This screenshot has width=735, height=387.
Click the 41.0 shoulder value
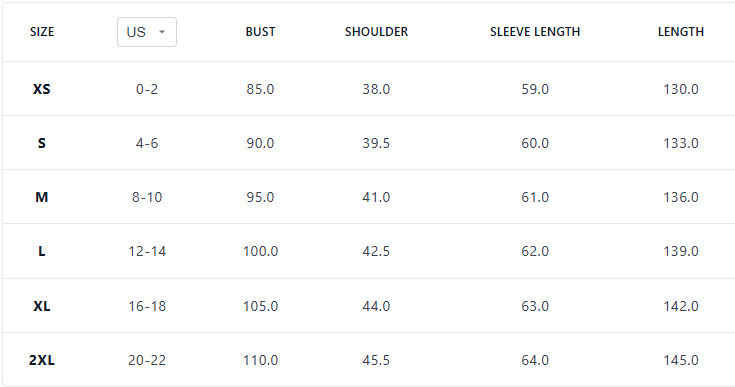(376, 197)
